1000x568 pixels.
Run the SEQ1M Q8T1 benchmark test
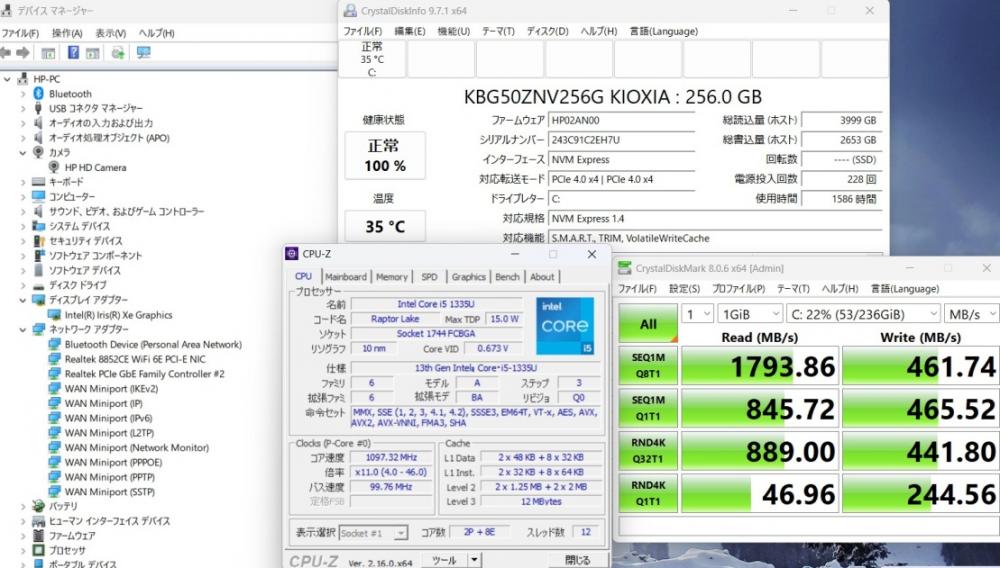(648, 366)
